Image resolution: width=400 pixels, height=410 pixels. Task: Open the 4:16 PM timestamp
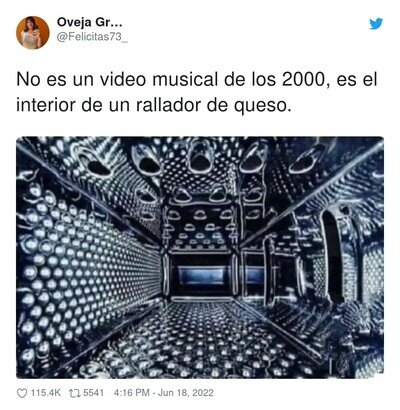tap(131, 393)
